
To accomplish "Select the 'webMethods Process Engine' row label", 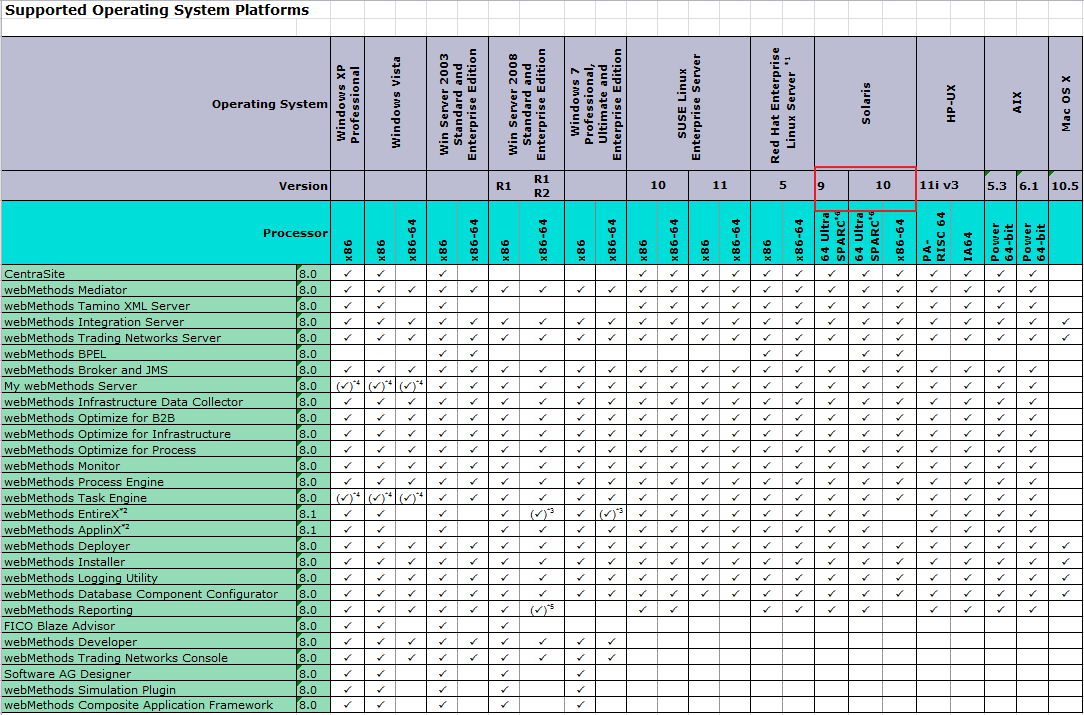I will [149, 482].
